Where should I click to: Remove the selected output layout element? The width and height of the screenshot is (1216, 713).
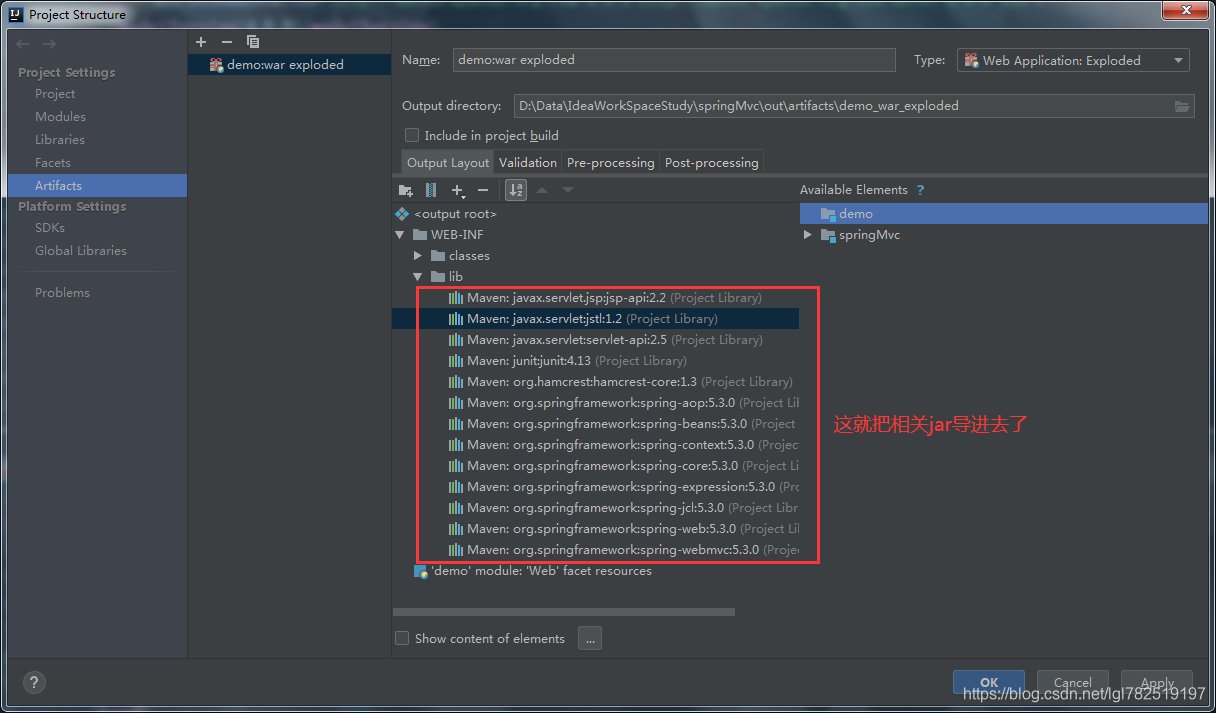(483, 190)
